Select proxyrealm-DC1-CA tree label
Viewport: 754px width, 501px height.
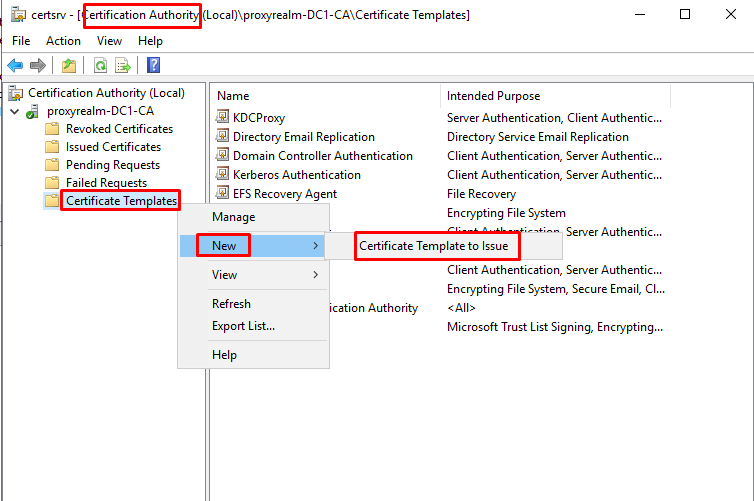tap(101, 111)
